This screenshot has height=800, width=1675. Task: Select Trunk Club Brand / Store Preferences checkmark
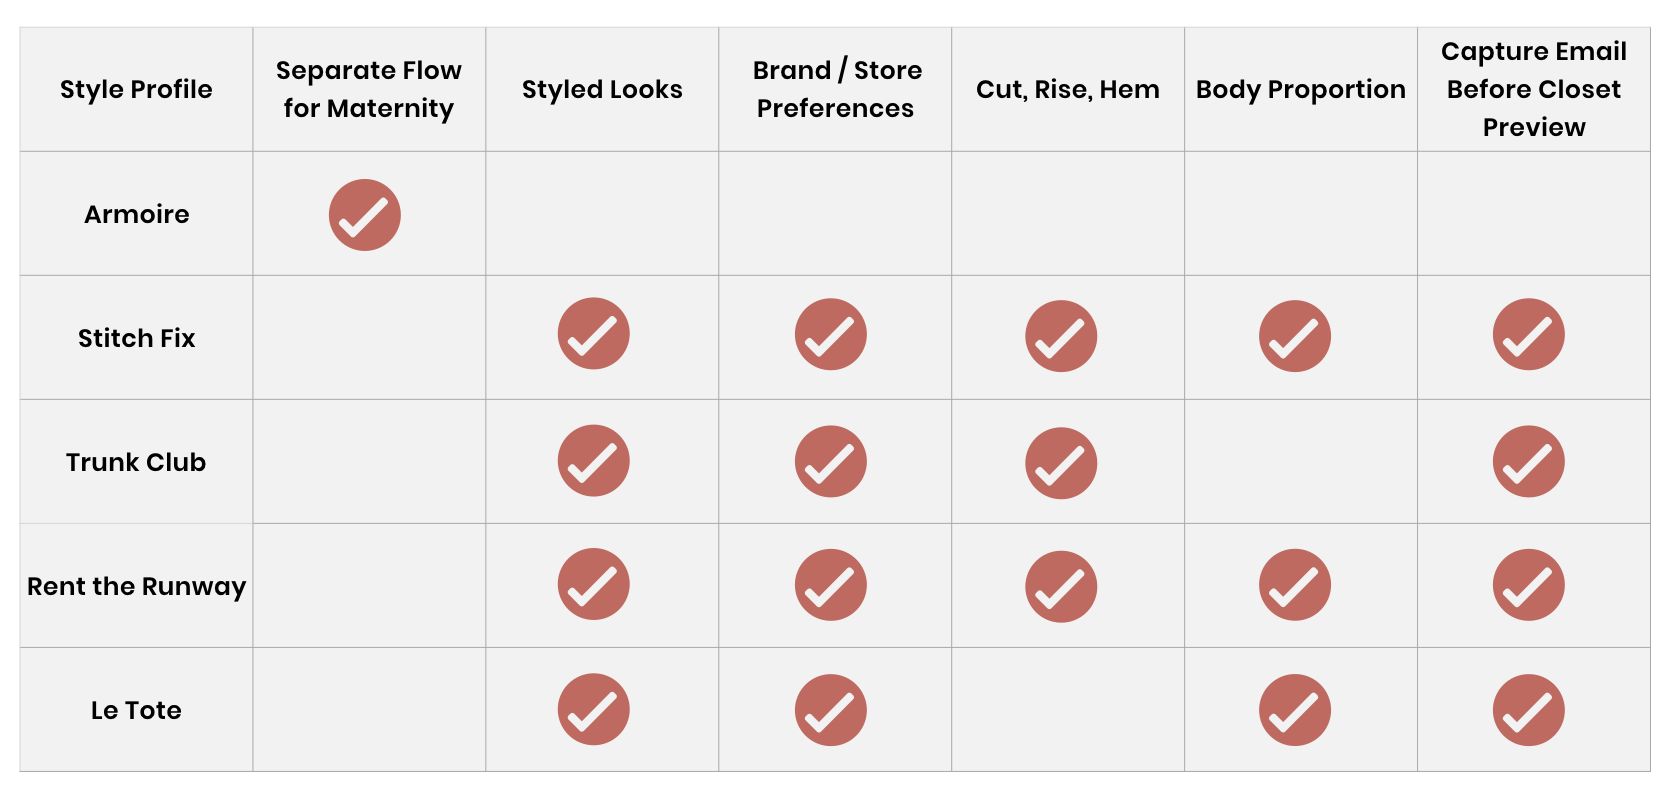click(831, 462)
